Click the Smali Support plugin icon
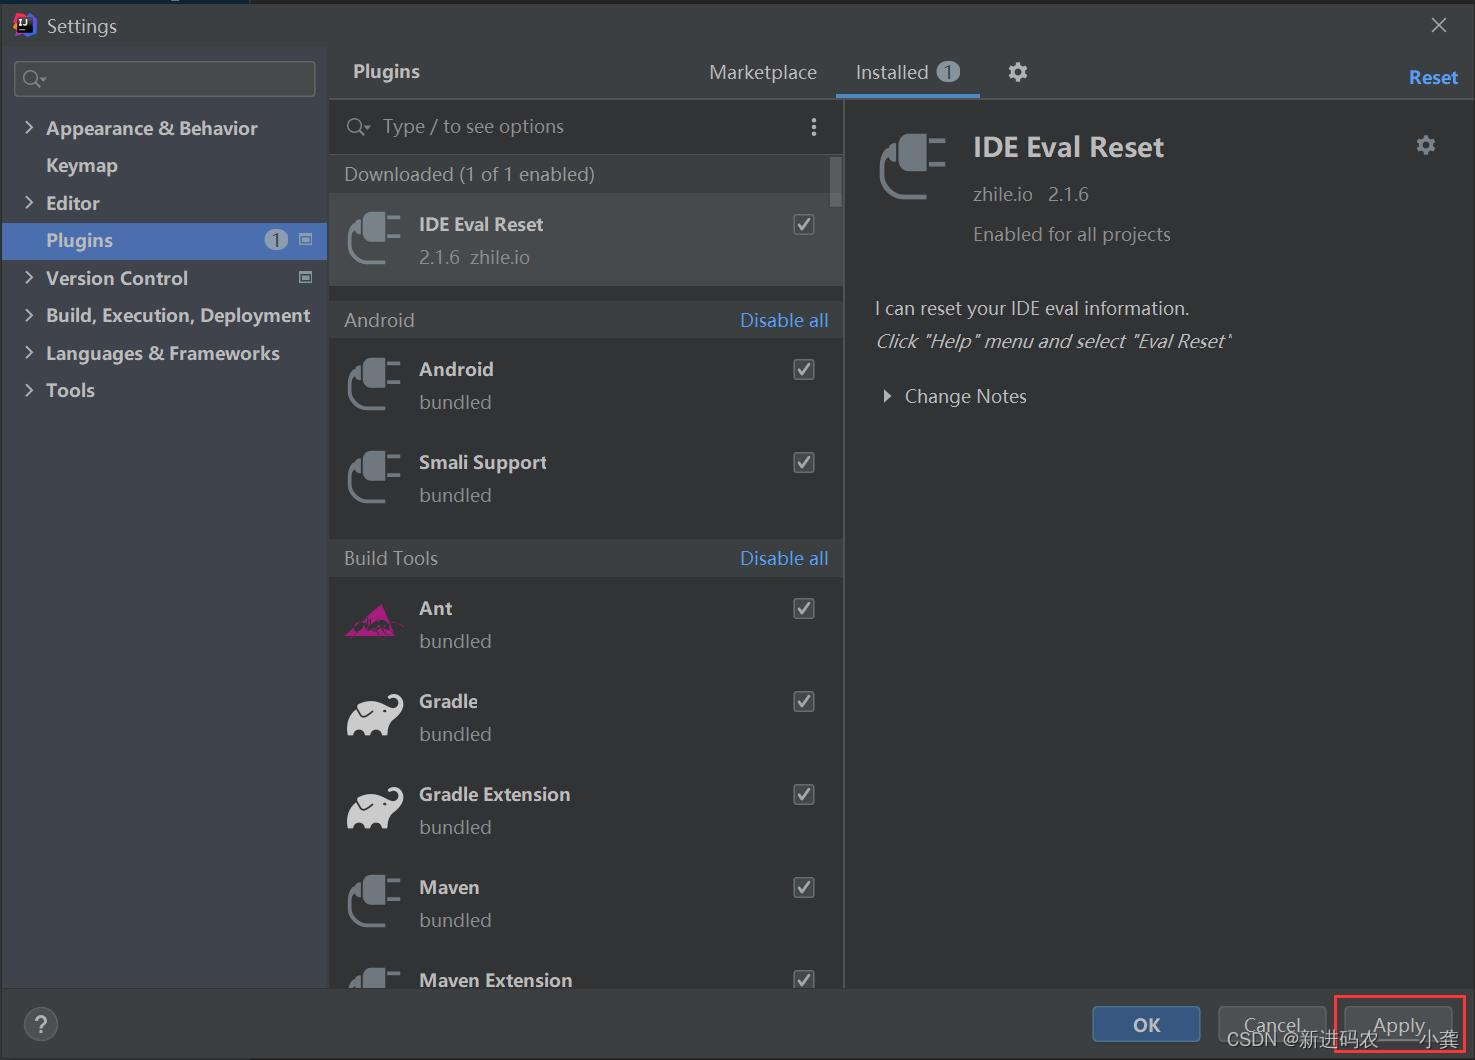The width and height of the screenshot is (1475, 1060). pos(374,477)
